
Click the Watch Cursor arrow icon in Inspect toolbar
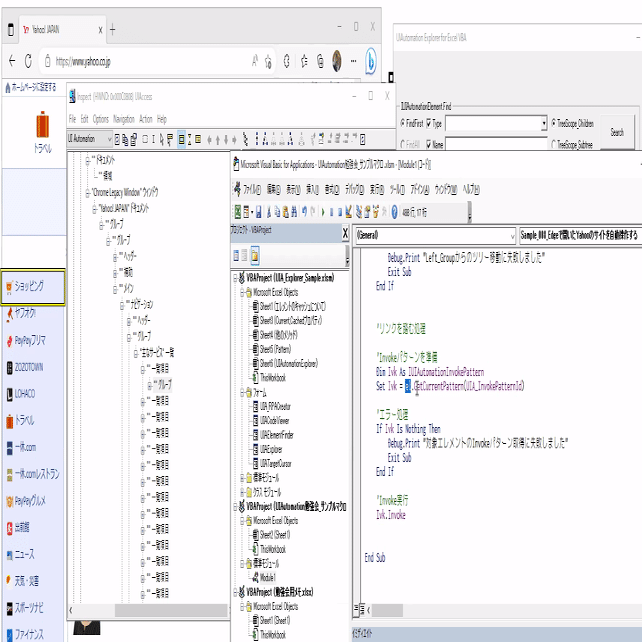pos(162,140)
